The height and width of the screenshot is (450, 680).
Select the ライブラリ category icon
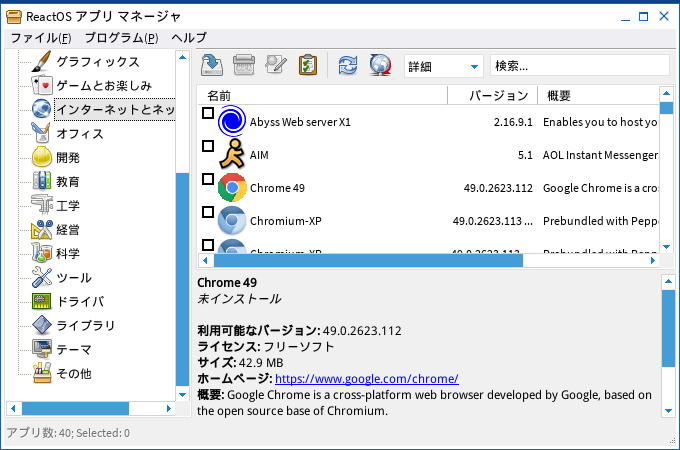pos(42,325)
